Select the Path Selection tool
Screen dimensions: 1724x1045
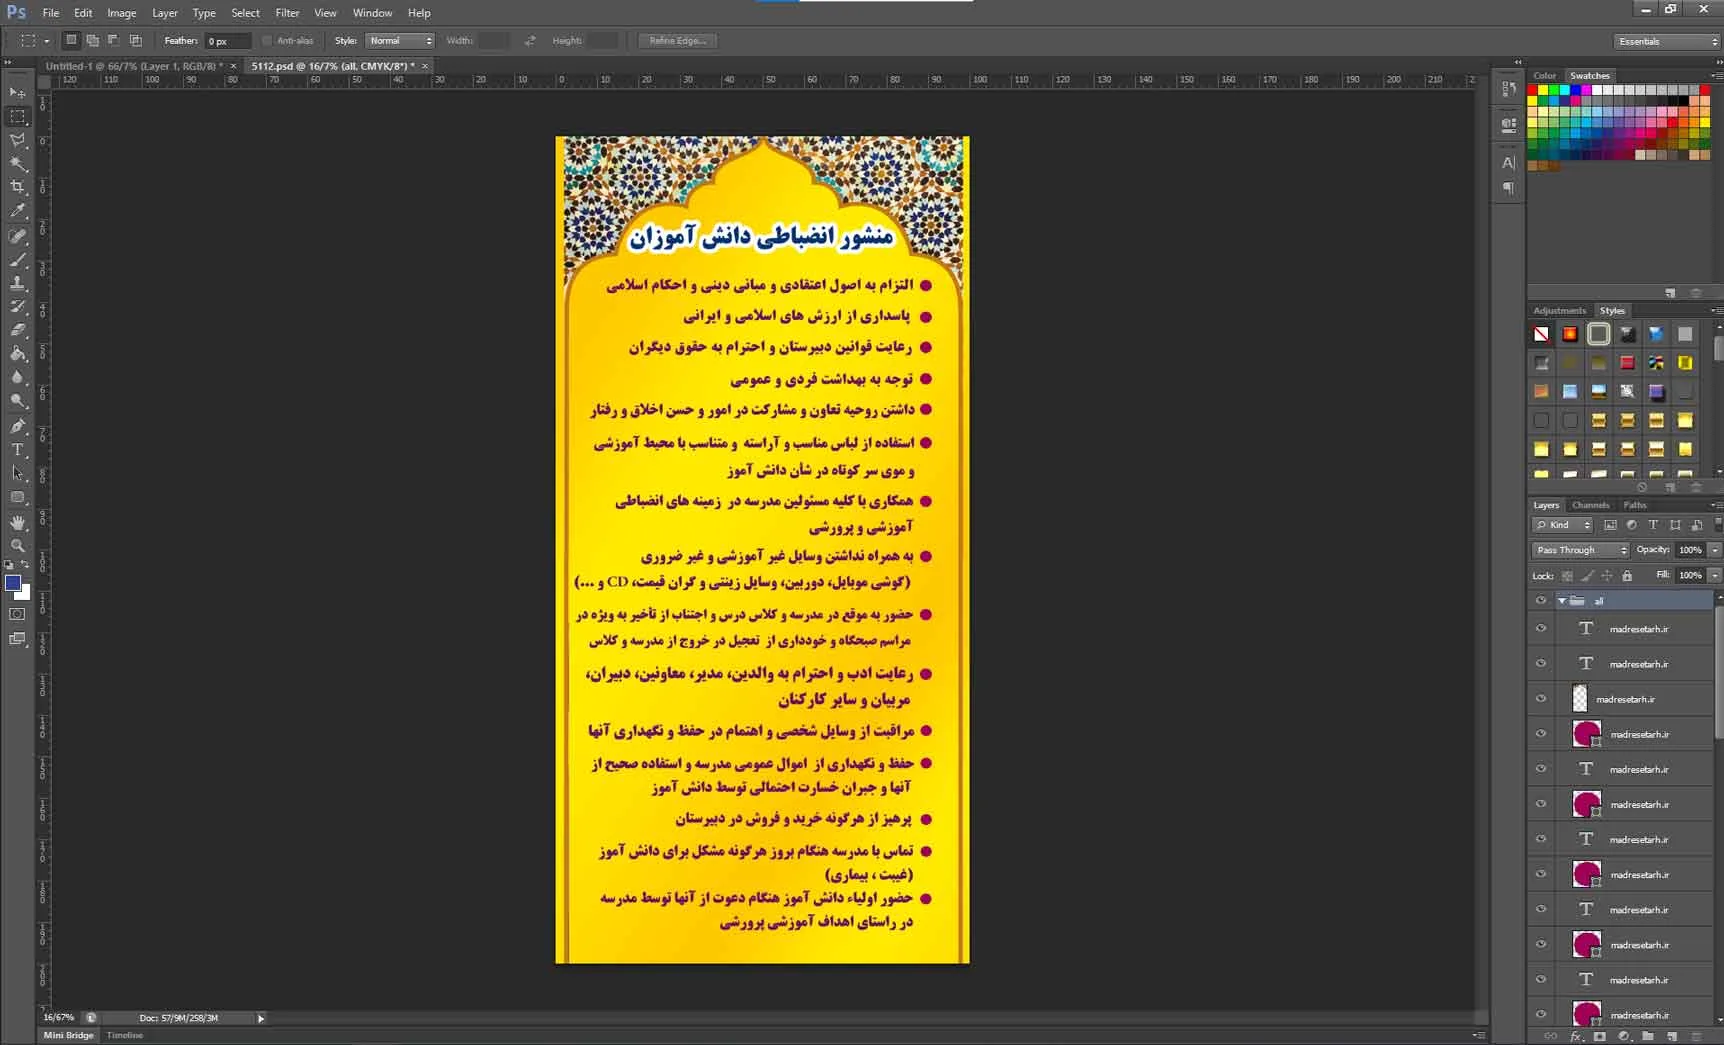pyautogui.click(x=18, y=474)
